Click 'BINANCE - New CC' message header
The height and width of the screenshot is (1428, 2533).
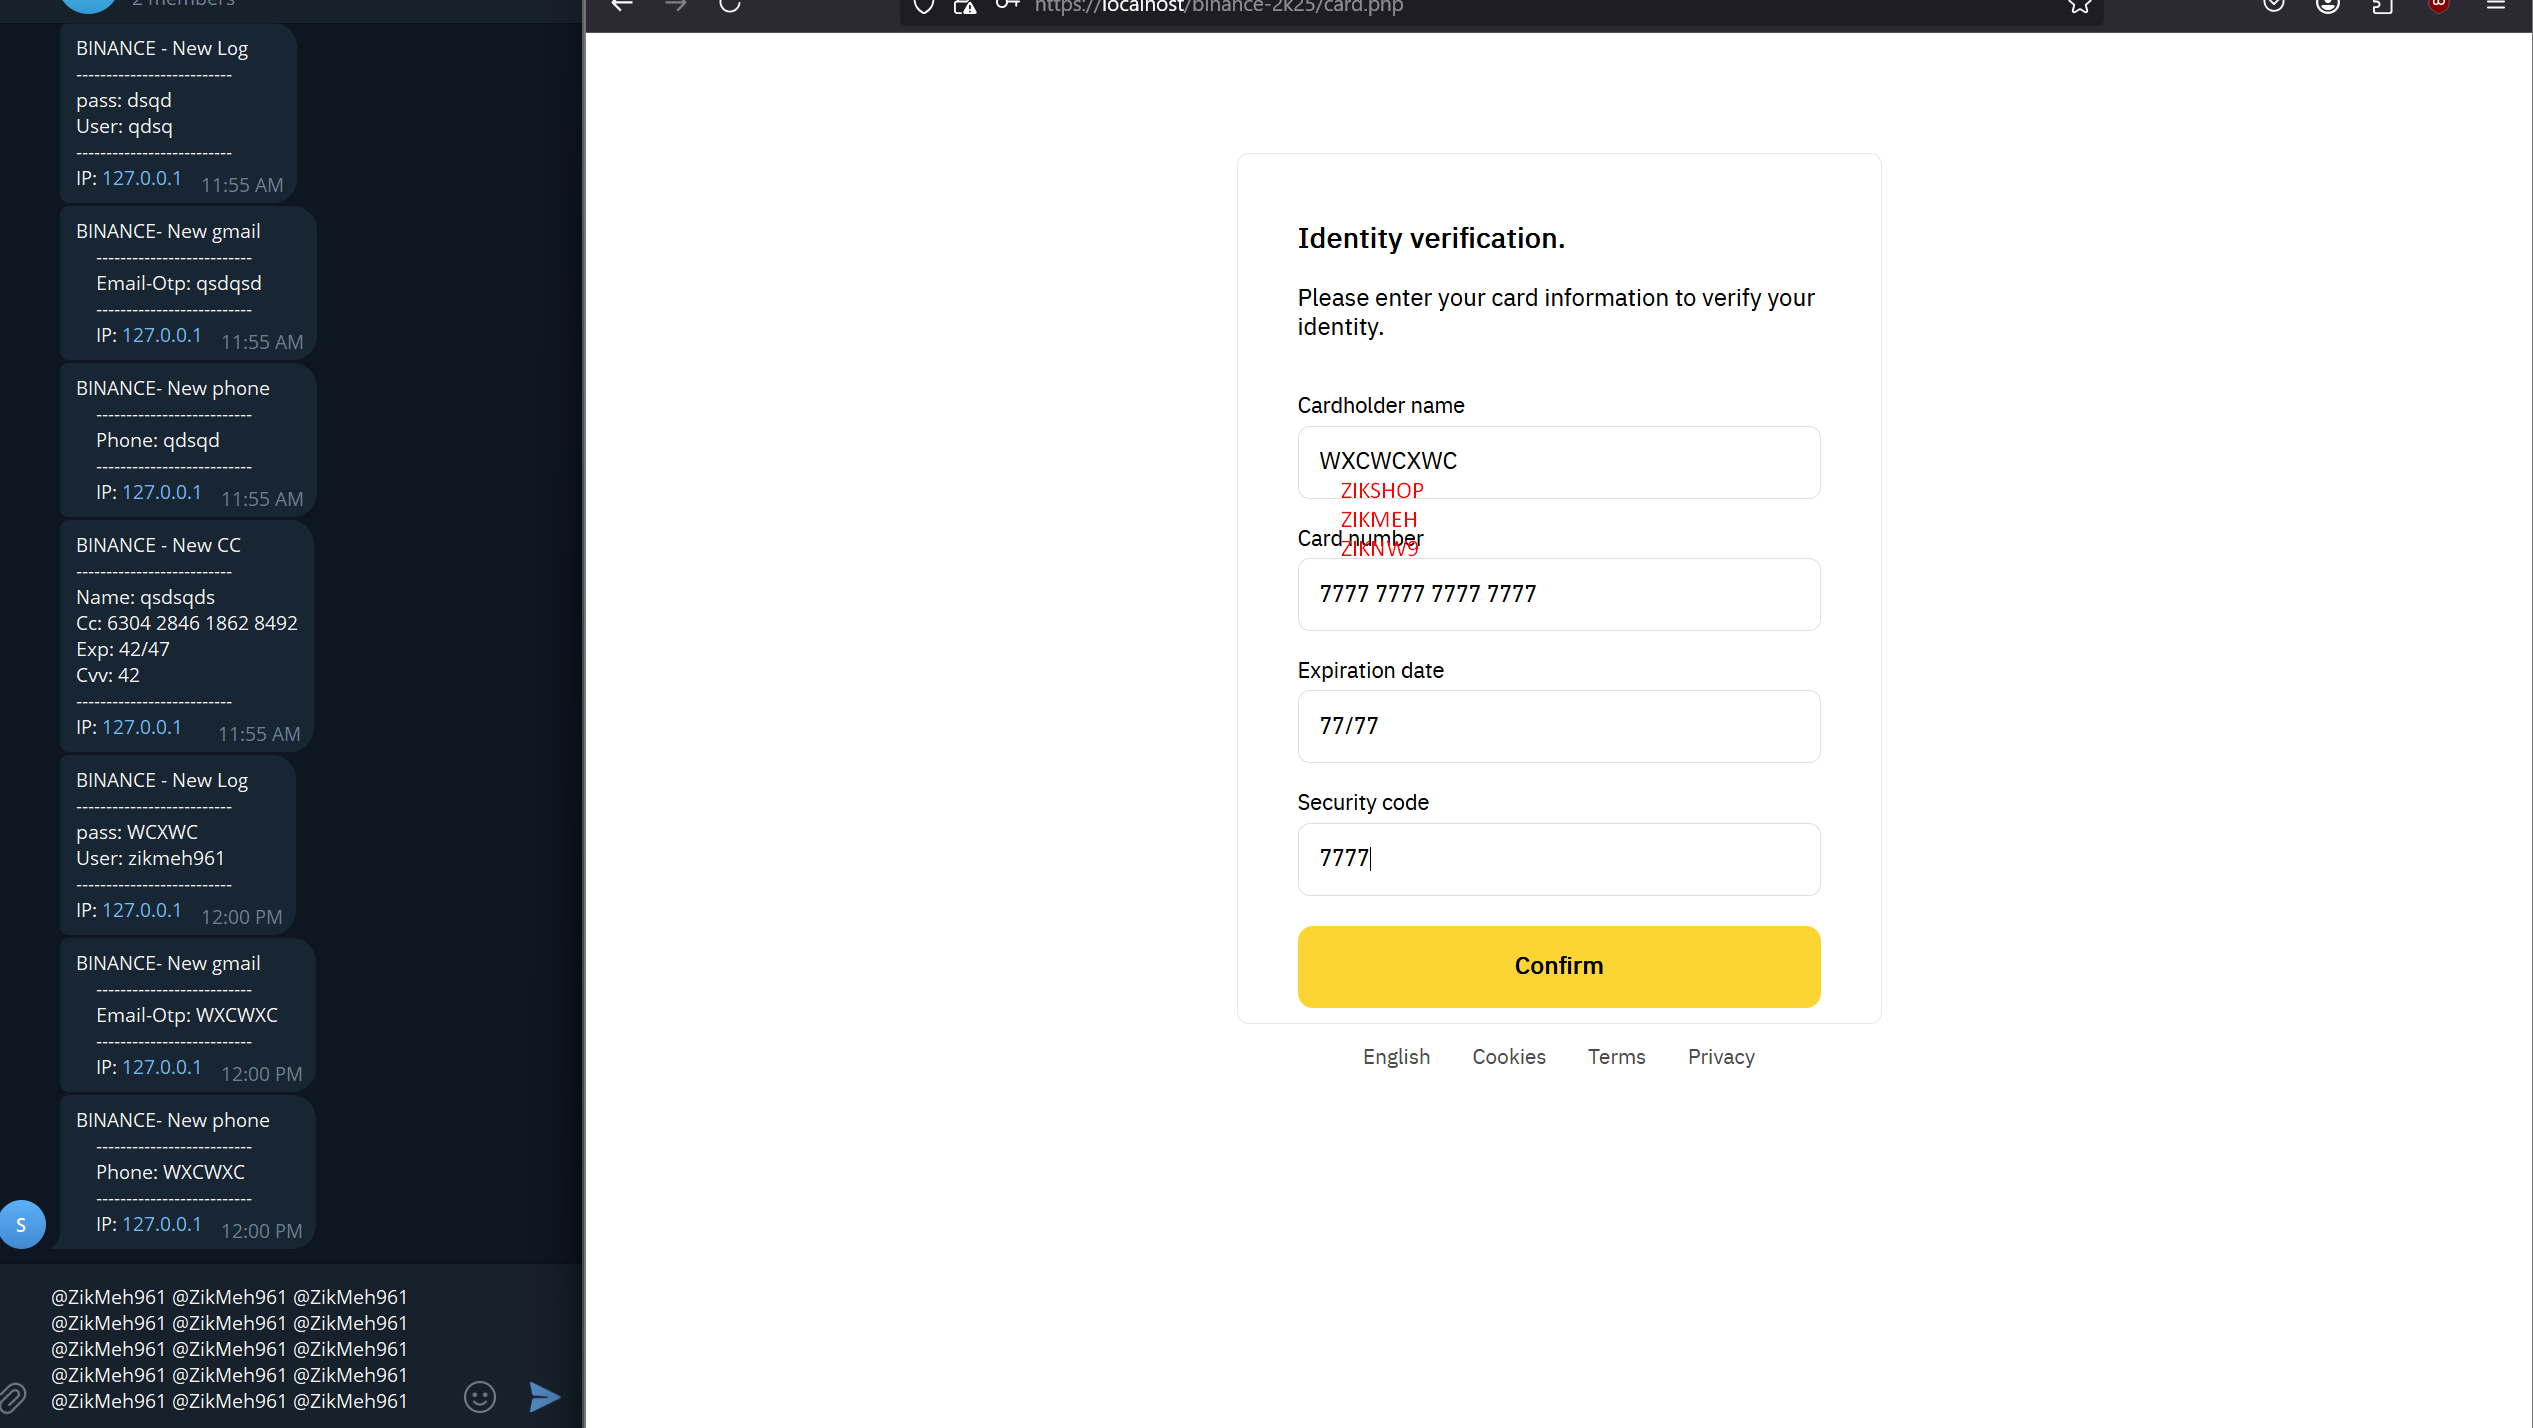158,545
